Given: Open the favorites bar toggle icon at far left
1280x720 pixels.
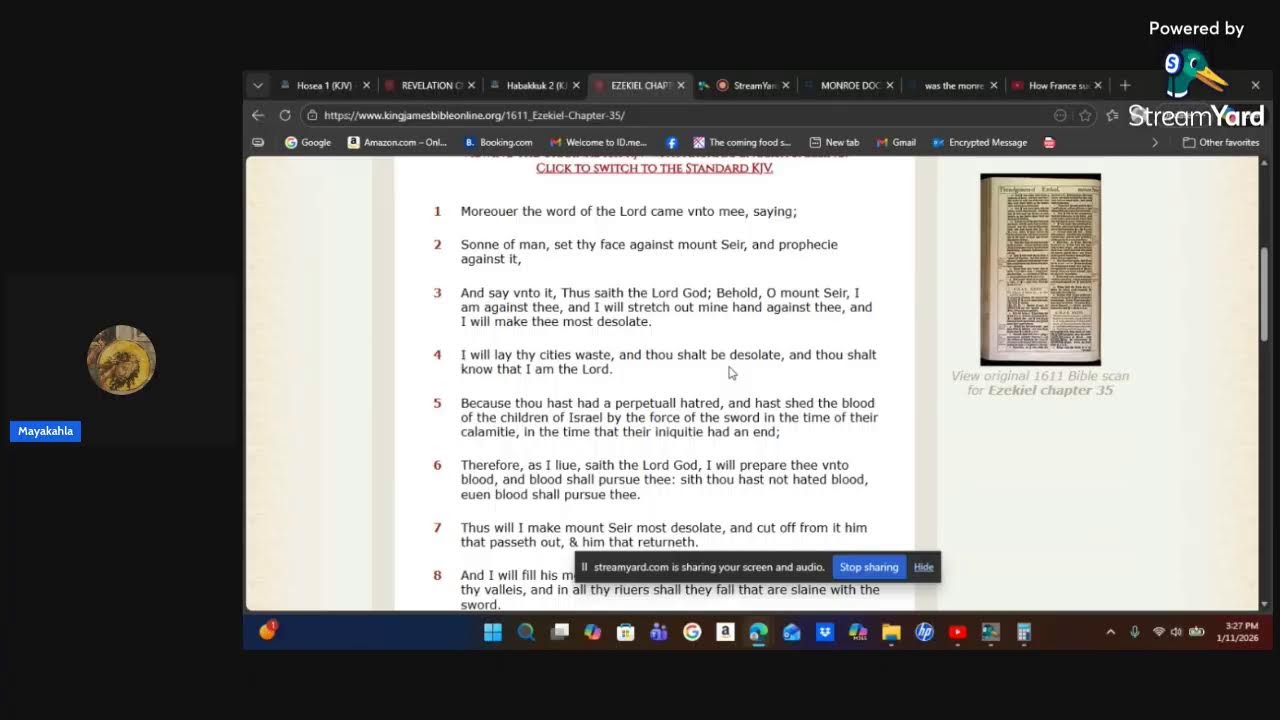Looking at the screenshot, I should 258,142.
